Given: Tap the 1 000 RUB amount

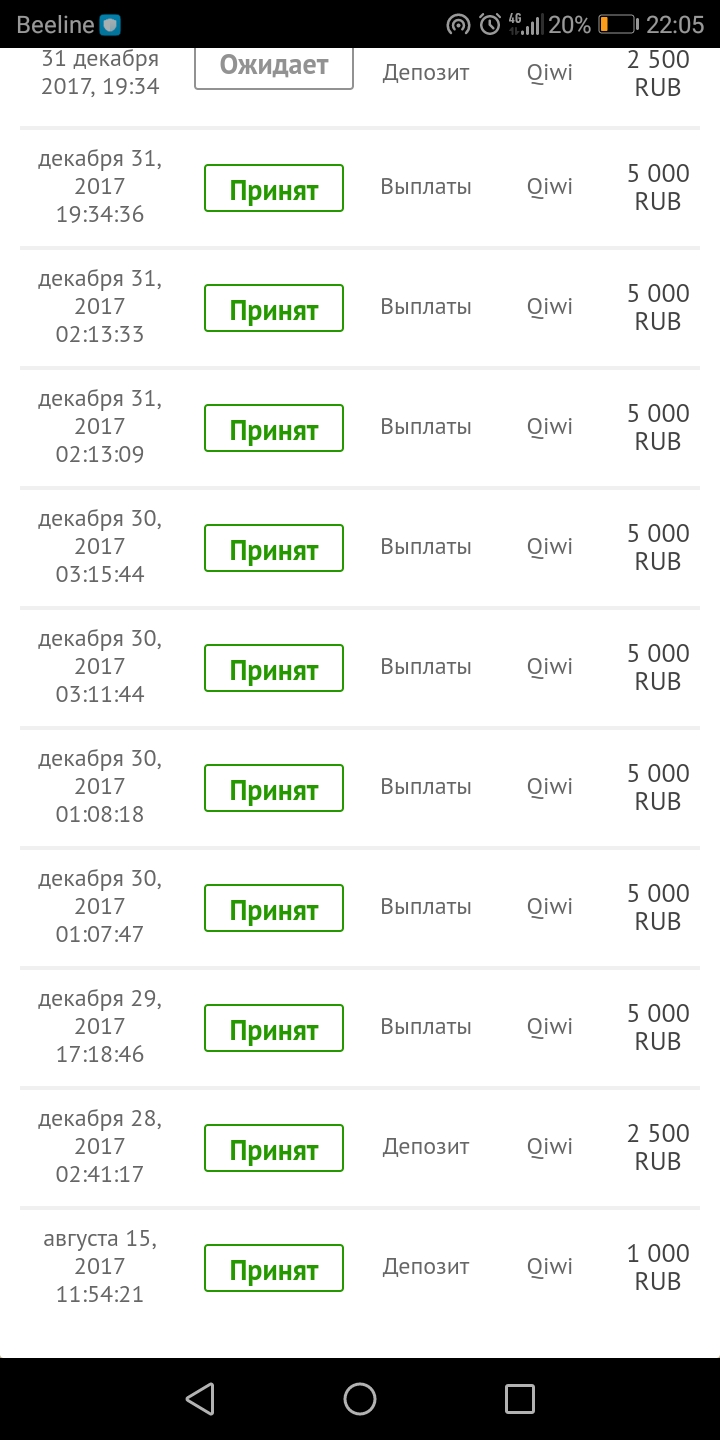Looking at the screenshot, I should [658, 1266].
